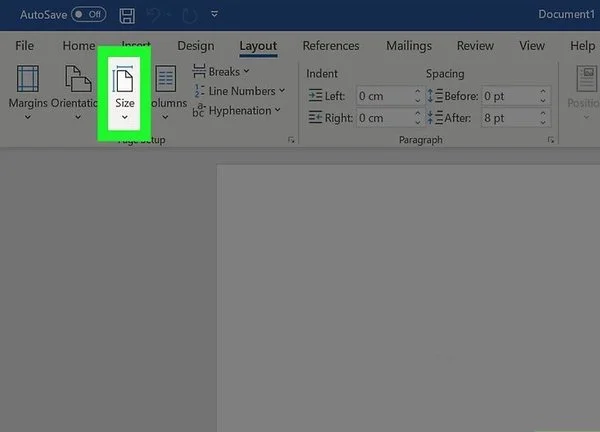Open the File tab
This screenshot has height=432, width=600.
click(24, 46)
